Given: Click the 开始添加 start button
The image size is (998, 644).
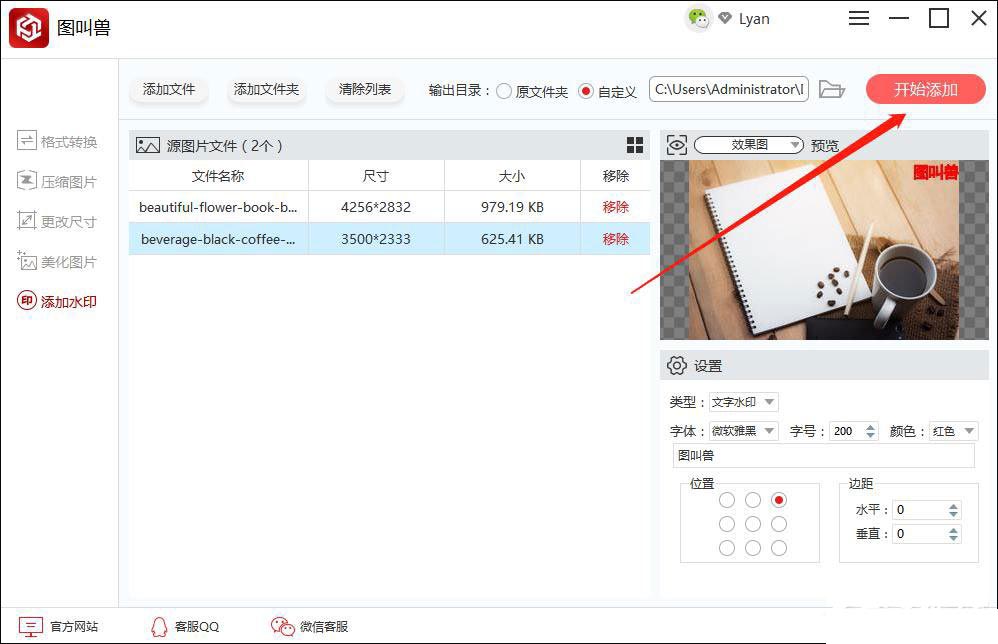Looking at the screenshot, I should [x=924, y=89].
